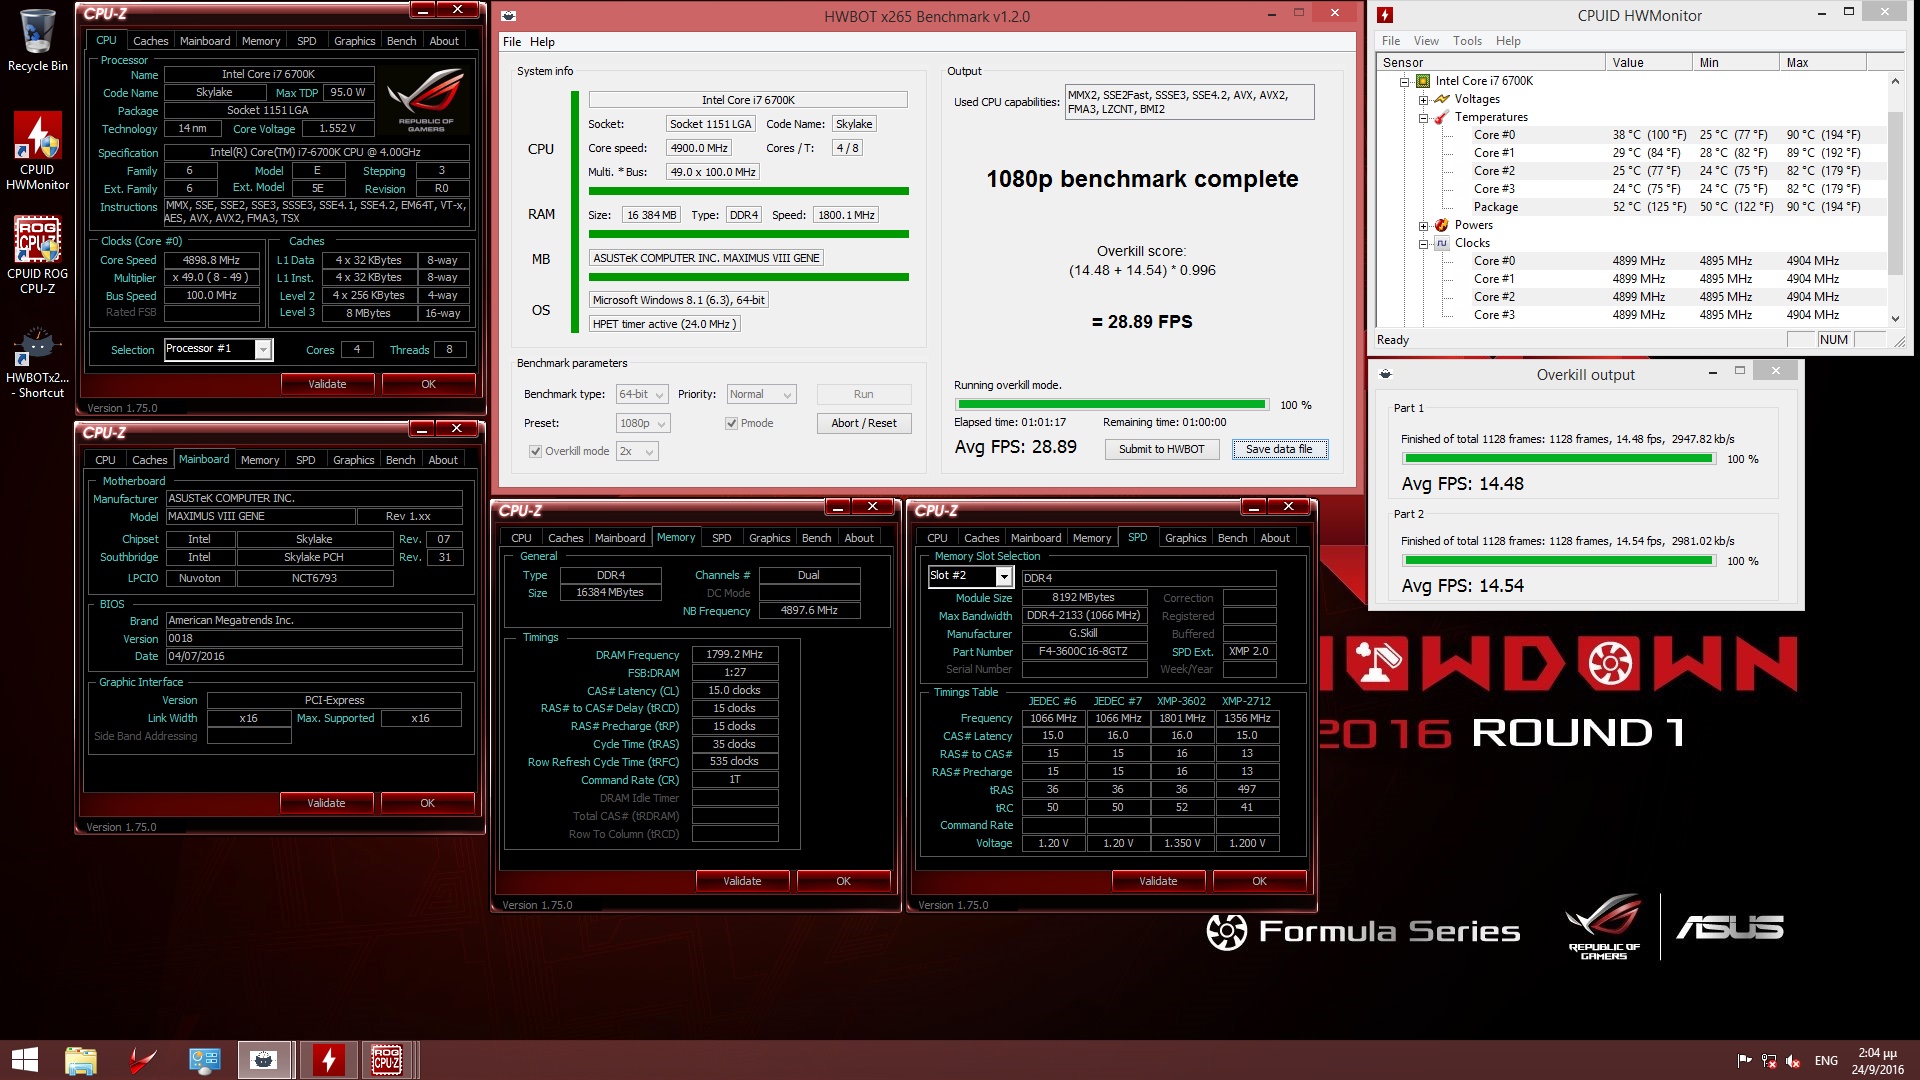The width and height of the screenshot is (1920, 1080).
Task: Open View menu in HWMonitor
Action: [x=1426, y=41]
